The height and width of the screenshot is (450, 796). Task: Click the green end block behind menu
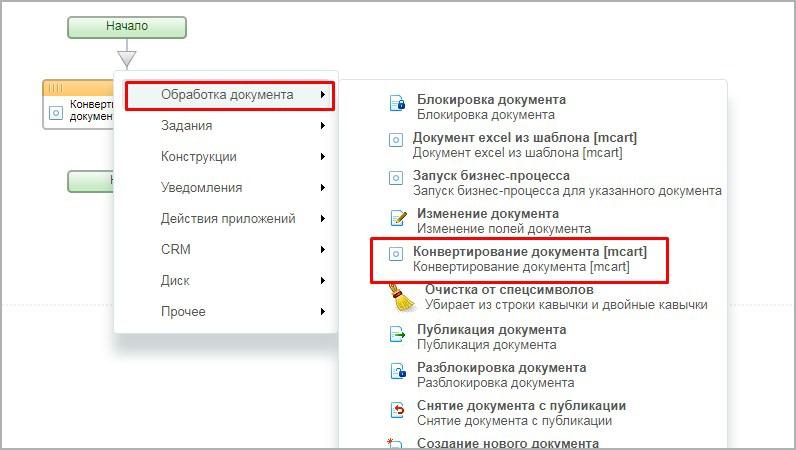pos(90,181)
